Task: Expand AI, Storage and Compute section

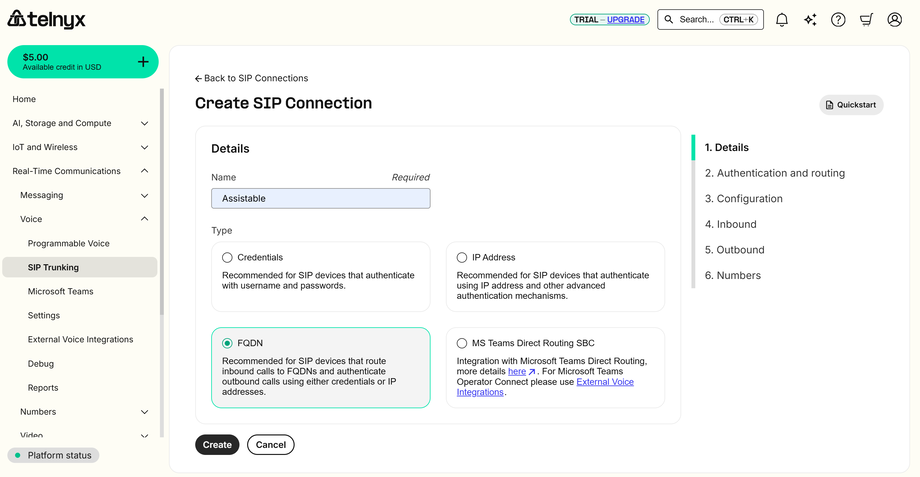Action: coord(144,123)
